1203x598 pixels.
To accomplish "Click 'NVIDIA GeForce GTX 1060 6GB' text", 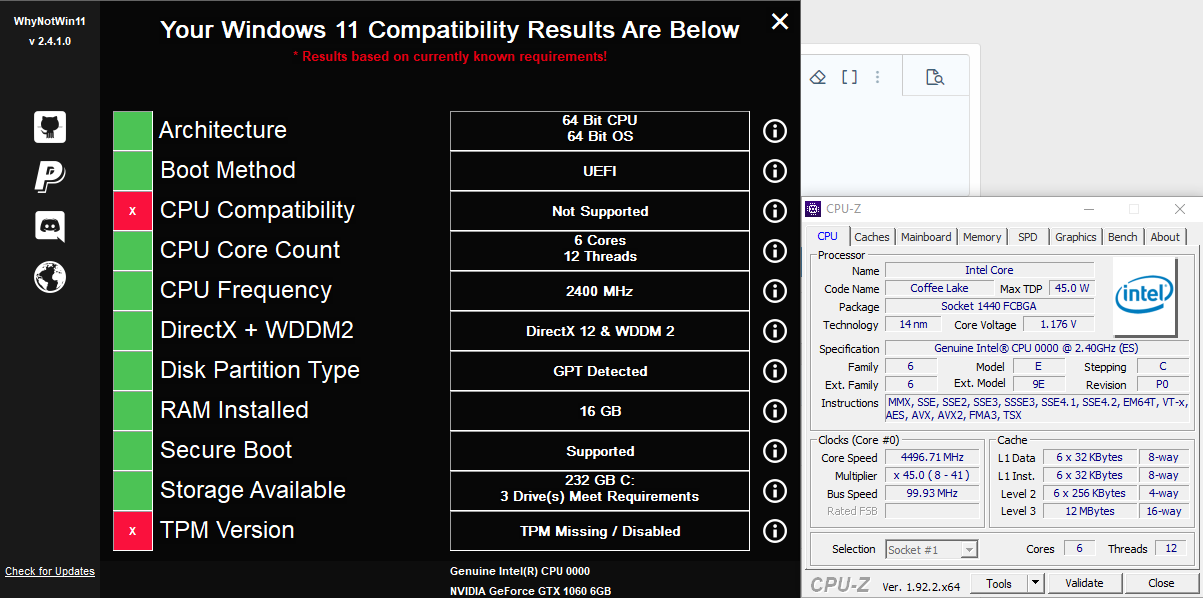I will tap(531, 590).
